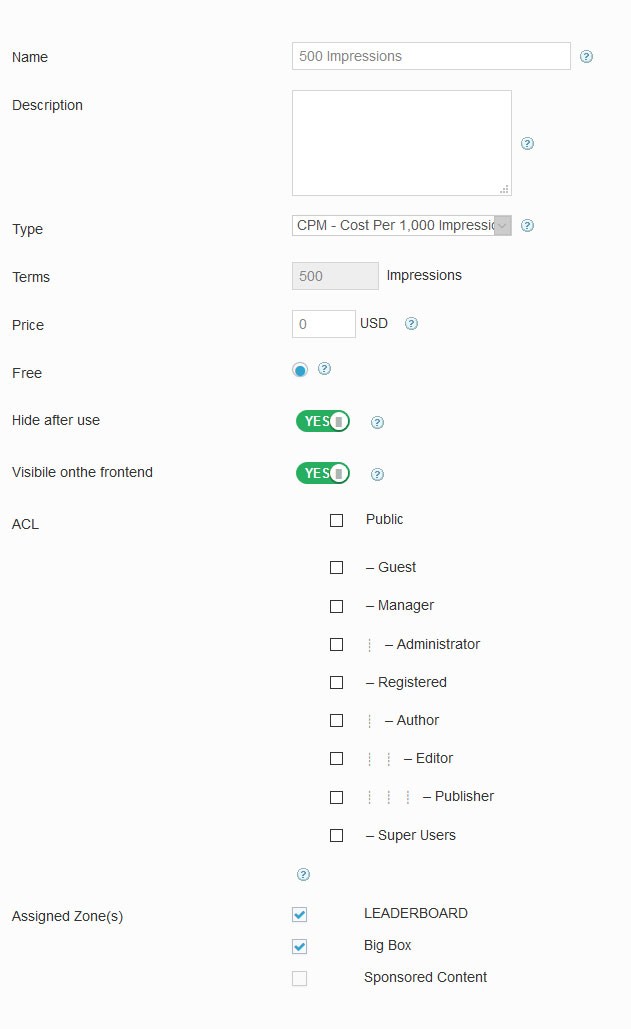Click help icon for Hide after use

[377, 422]
